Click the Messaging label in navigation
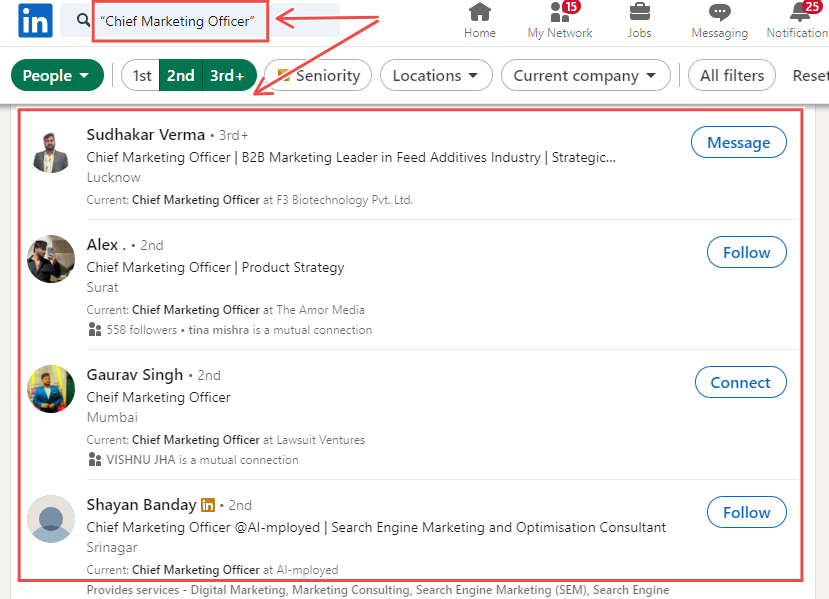829x599 pixels. point(720,33)
